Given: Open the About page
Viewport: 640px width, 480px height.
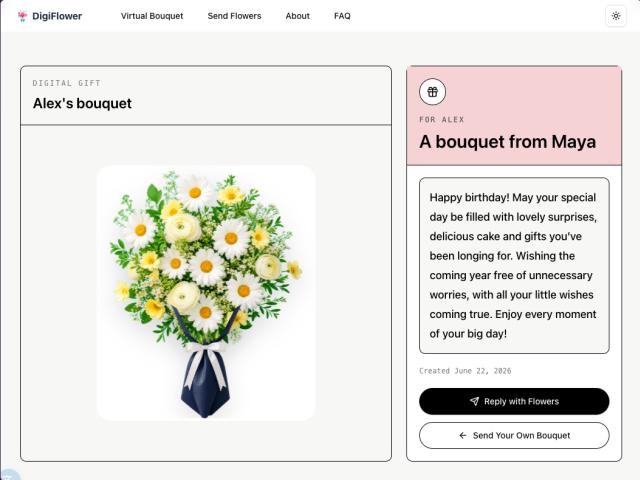Looking at the screenshot, I should (298, 16).
